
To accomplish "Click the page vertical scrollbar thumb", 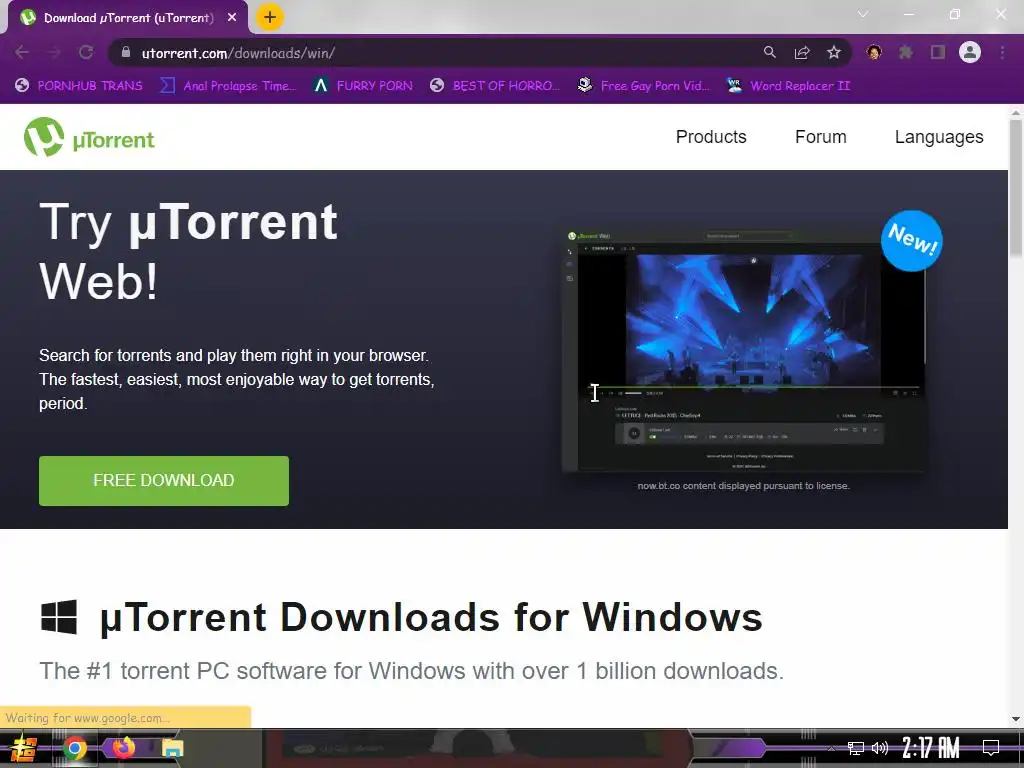I will 1016,188.
